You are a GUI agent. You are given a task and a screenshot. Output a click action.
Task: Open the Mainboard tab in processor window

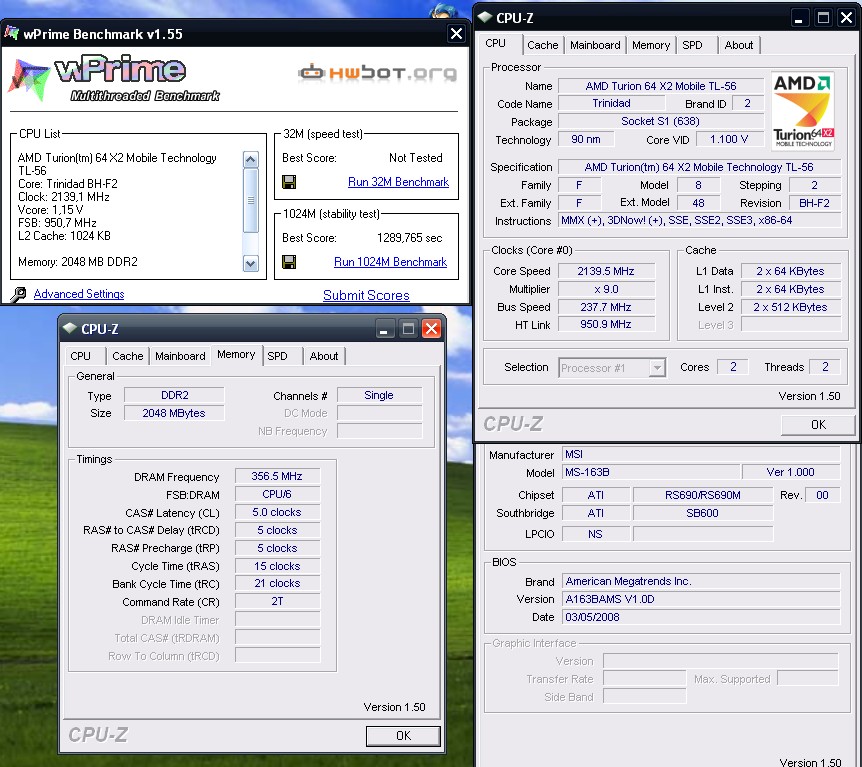point(595,45)
